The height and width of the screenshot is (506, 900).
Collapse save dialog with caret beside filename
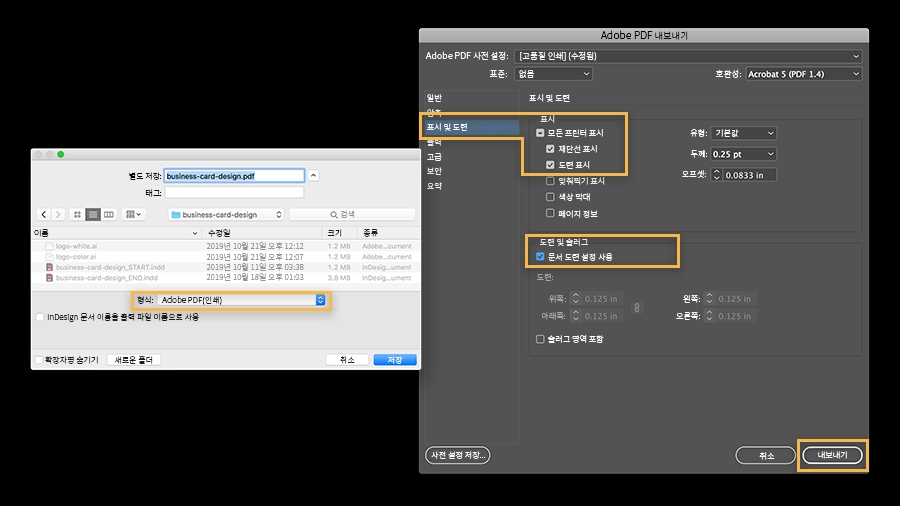point(313,176)
